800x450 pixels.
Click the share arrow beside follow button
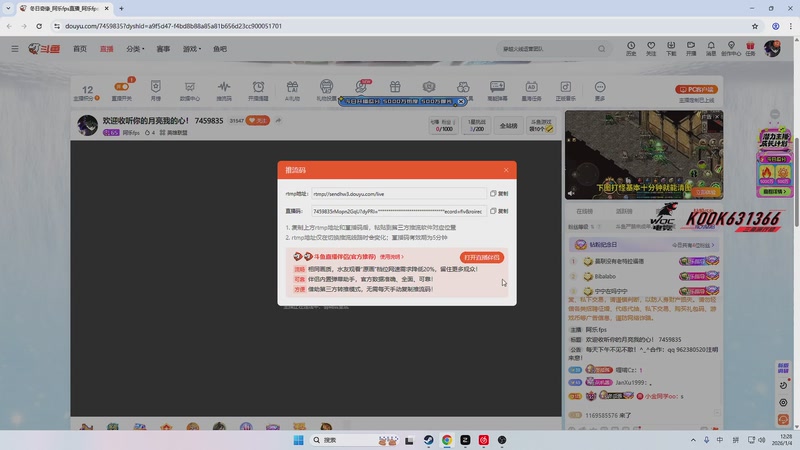pos(278,120)
